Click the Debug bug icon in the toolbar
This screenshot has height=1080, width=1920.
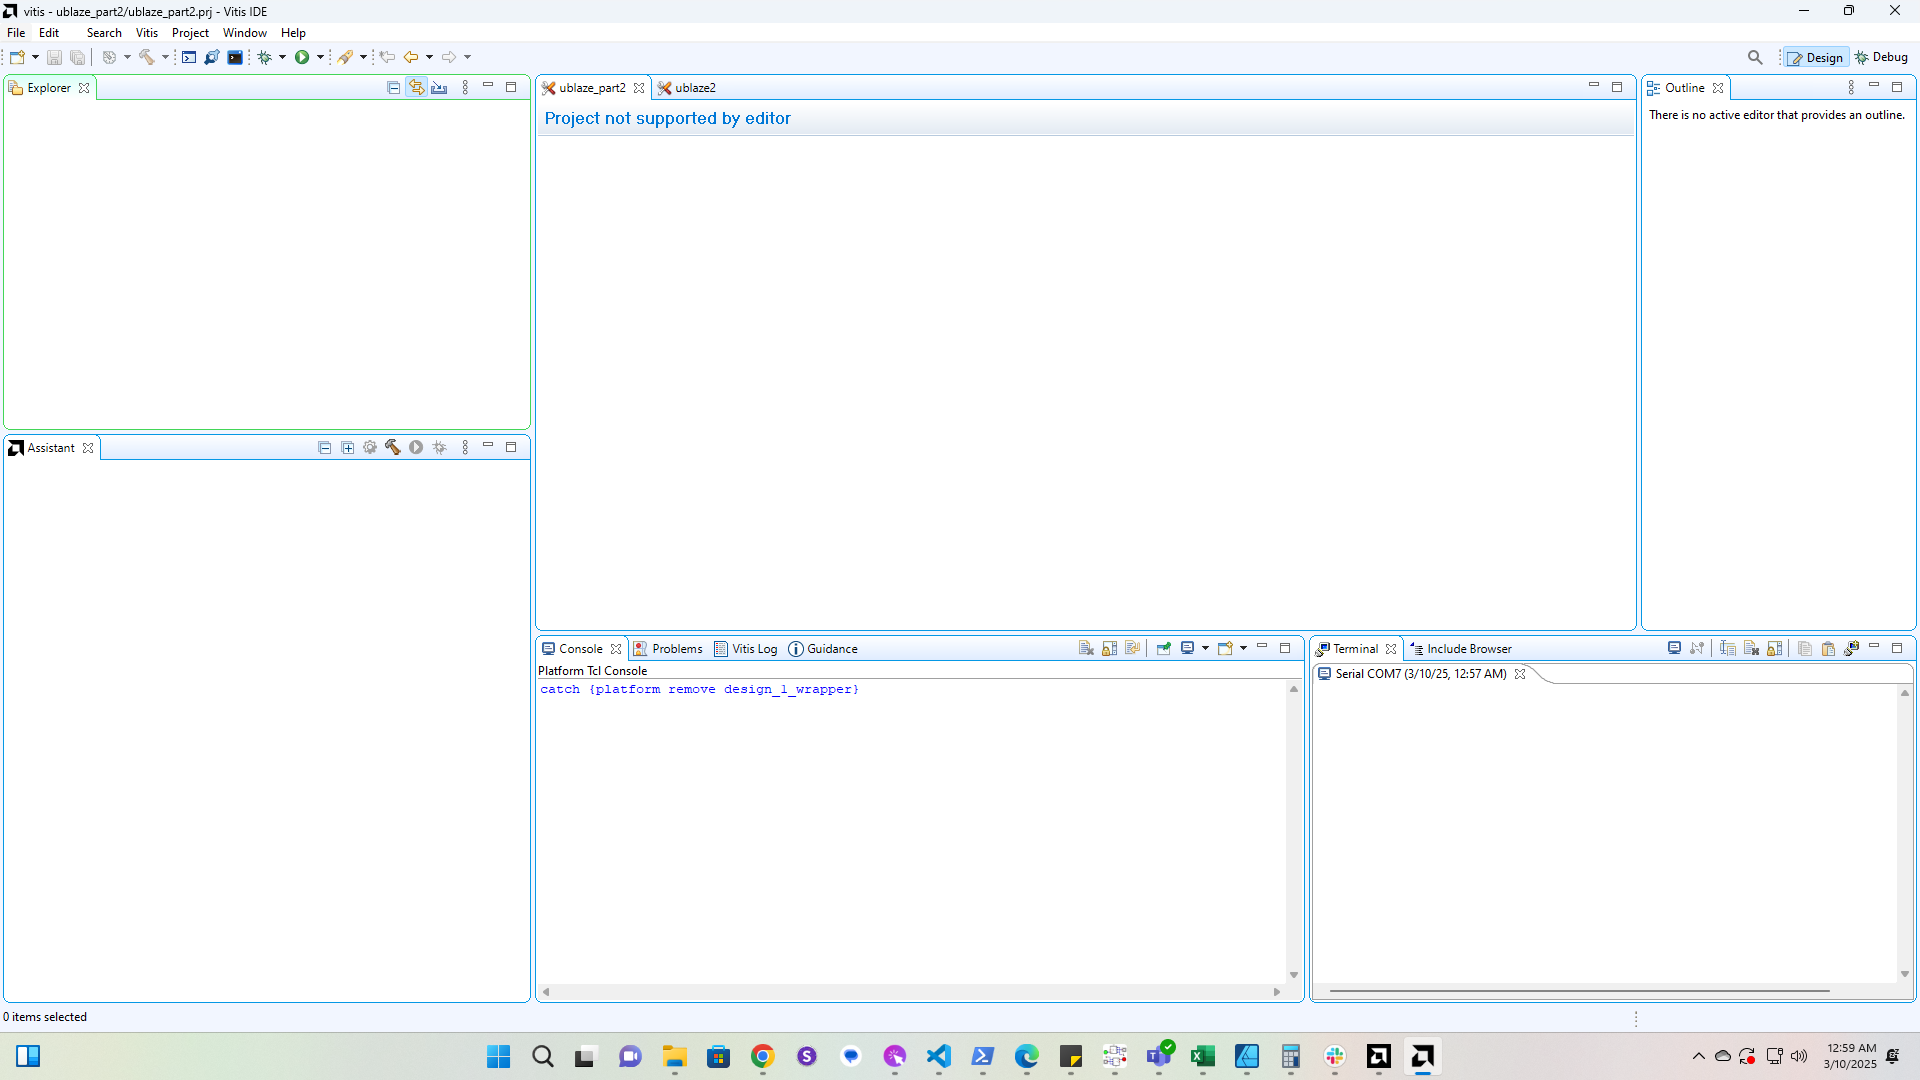pos(264,57)
